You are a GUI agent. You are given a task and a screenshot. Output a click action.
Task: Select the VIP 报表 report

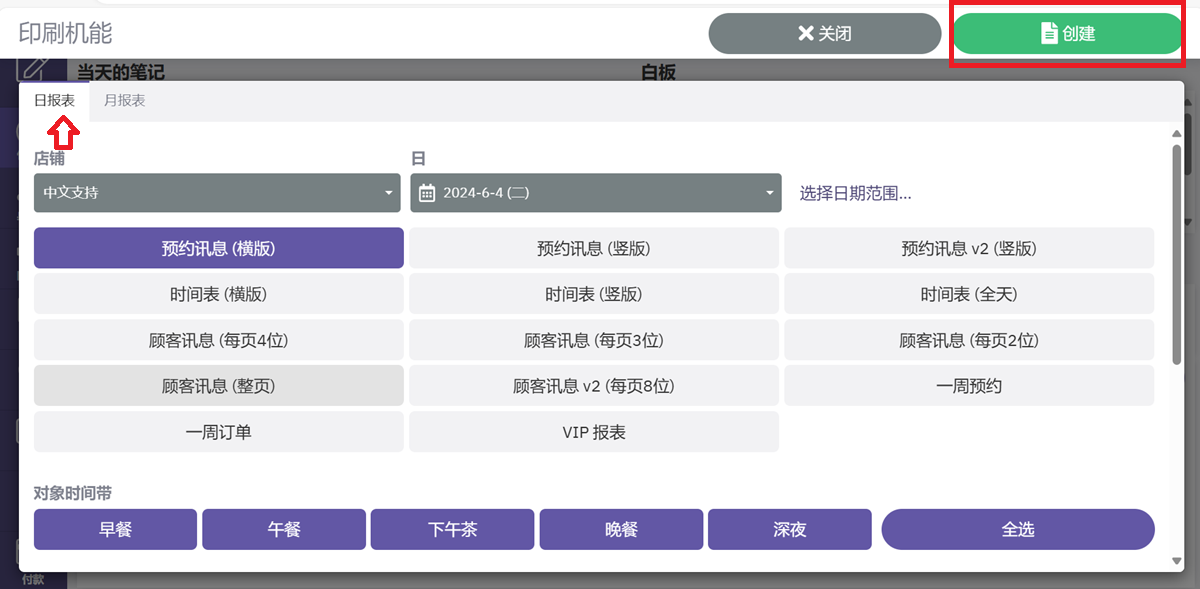point(594,432)
